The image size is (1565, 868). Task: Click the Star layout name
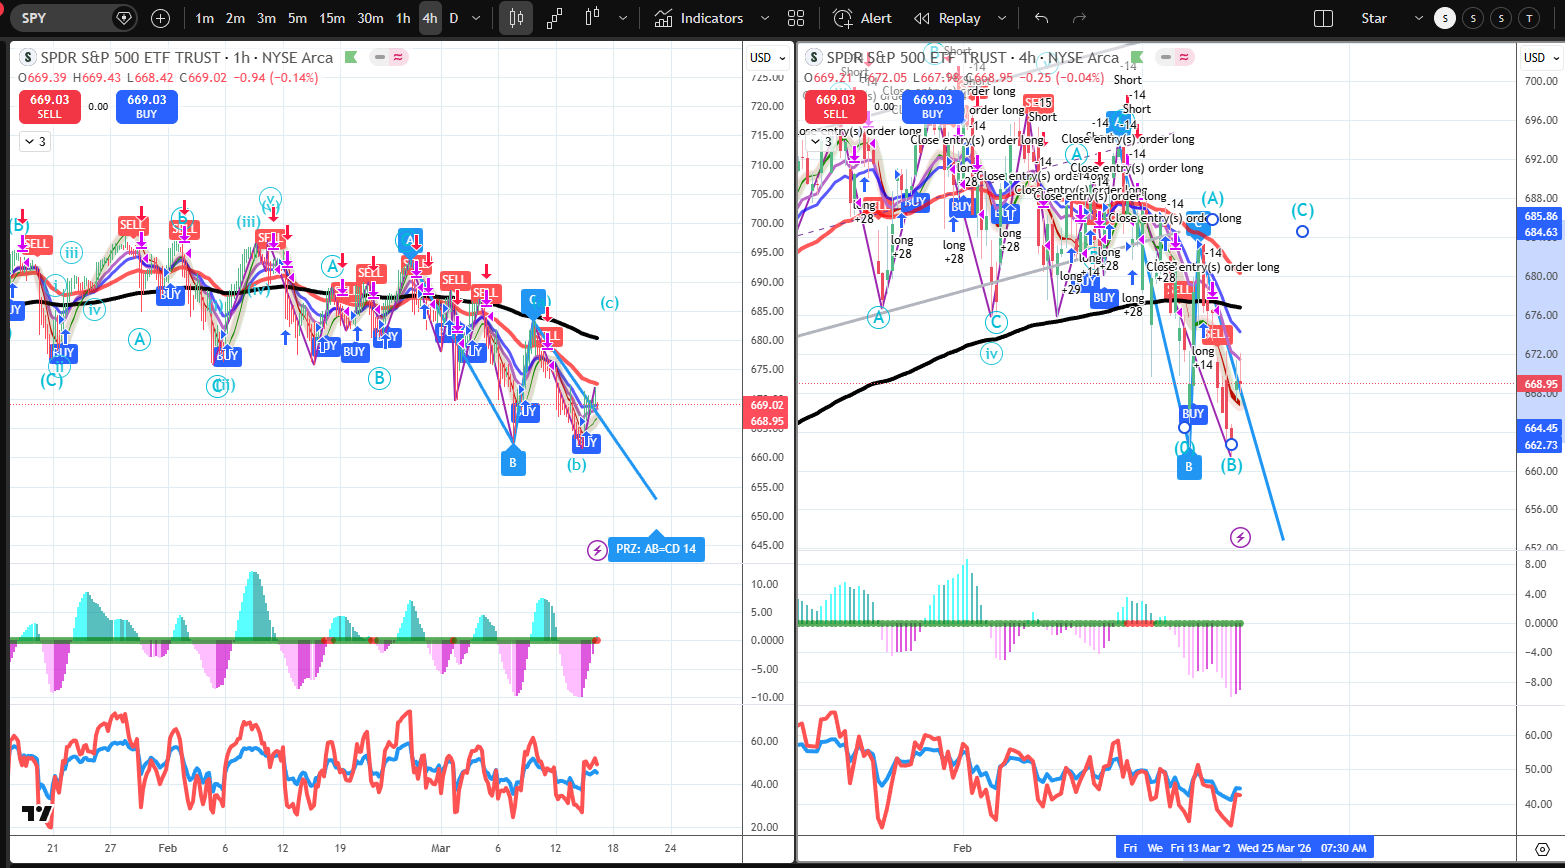pos(1373,18)
